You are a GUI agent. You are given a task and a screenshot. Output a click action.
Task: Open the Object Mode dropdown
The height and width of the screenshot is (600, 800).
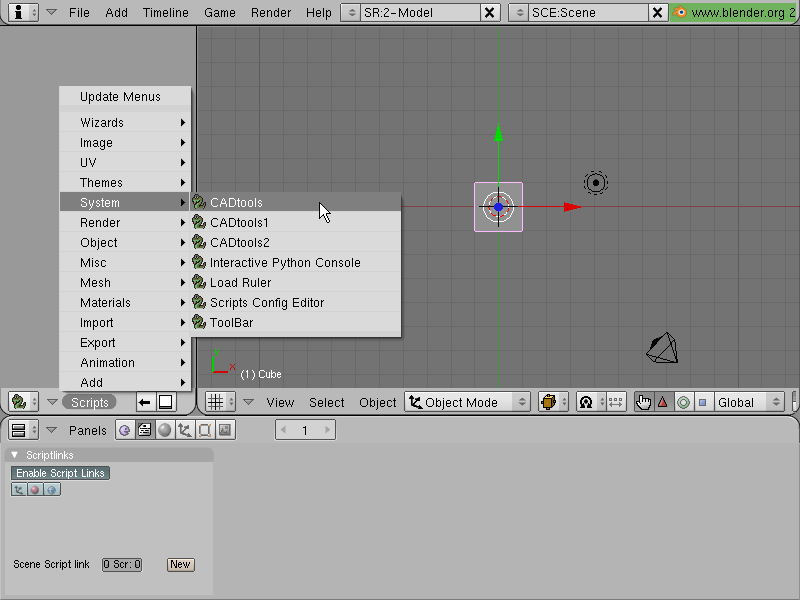point(468,402)
